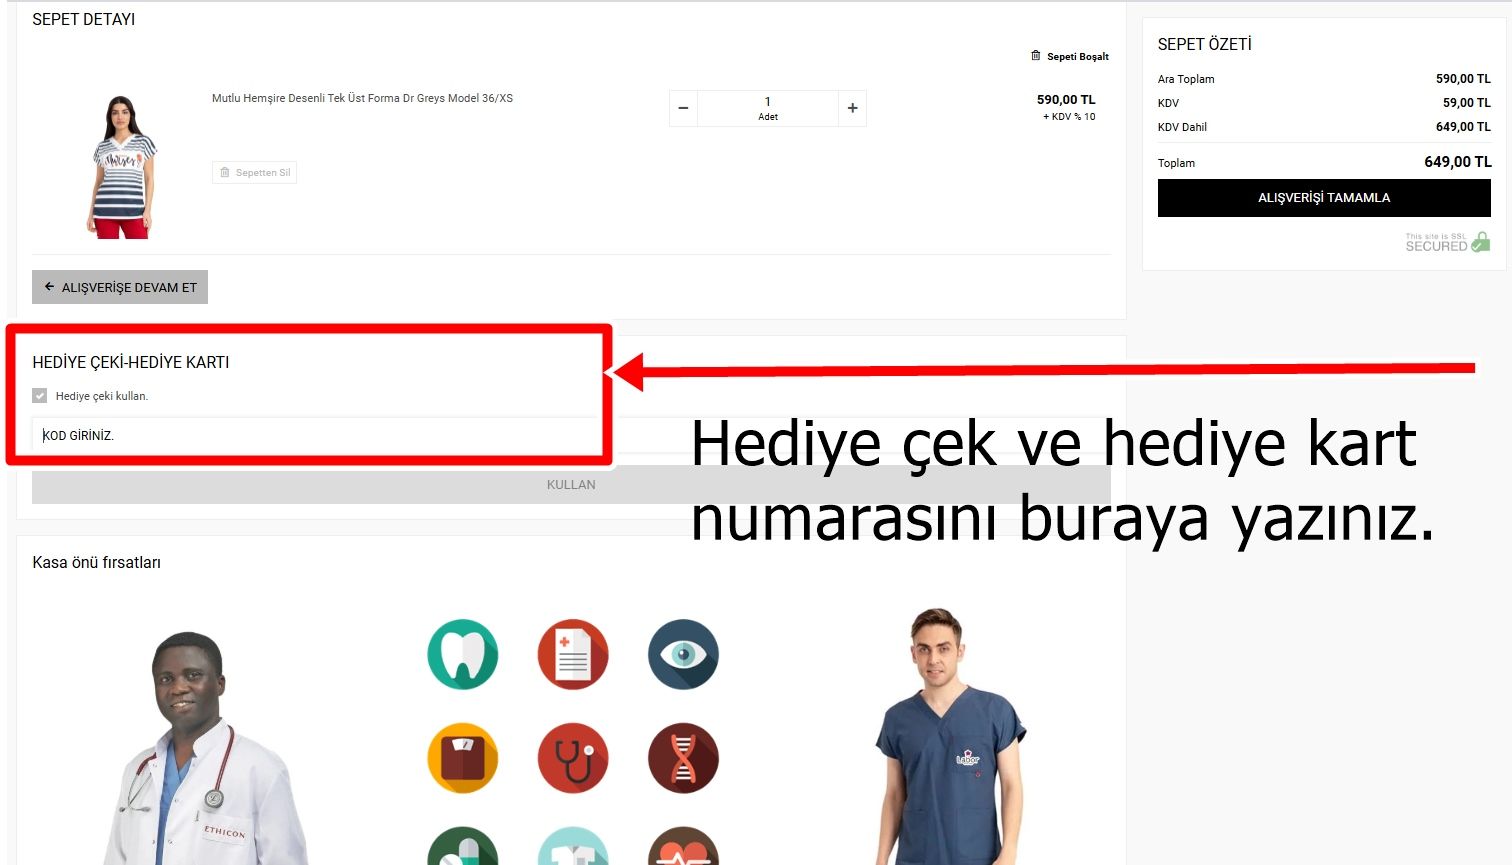Open the striped nurse top thumbnail
The image size is (1512, 865).
(121, 166)
